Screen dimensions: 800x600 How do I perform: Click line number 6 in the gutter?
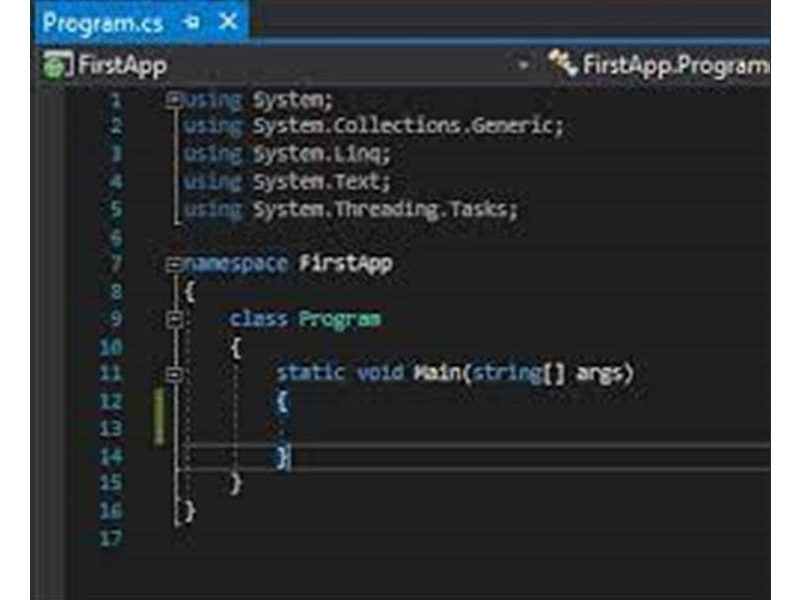pos(116,238)
